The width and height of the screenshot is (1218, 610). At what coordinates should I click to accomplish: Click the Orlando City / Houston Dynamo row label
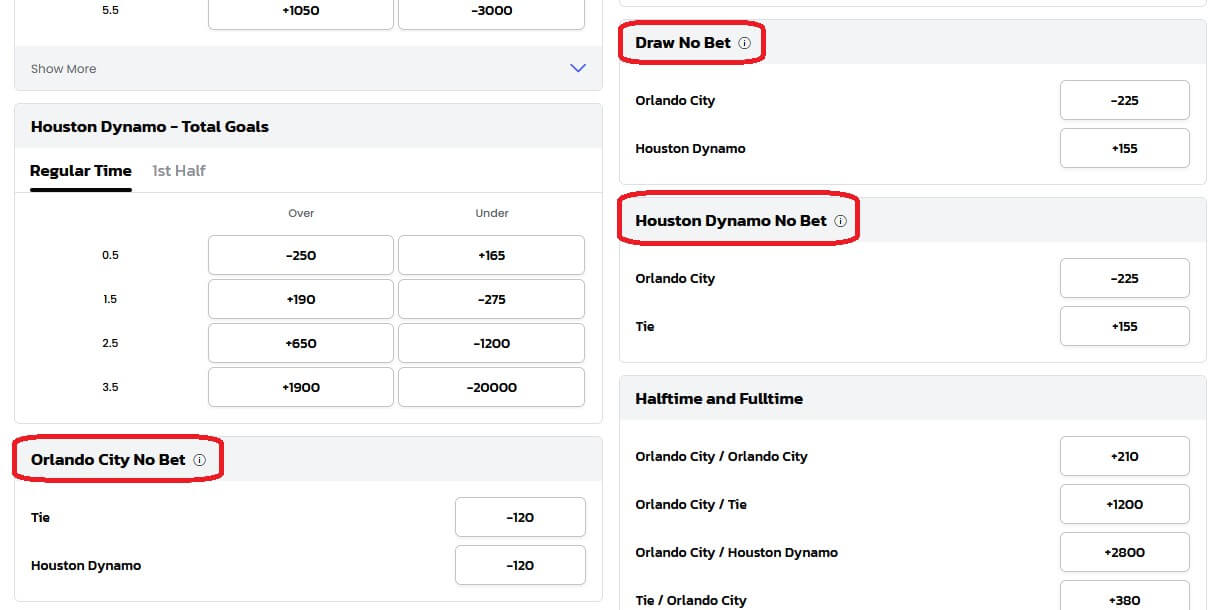(x=736, y=552)
